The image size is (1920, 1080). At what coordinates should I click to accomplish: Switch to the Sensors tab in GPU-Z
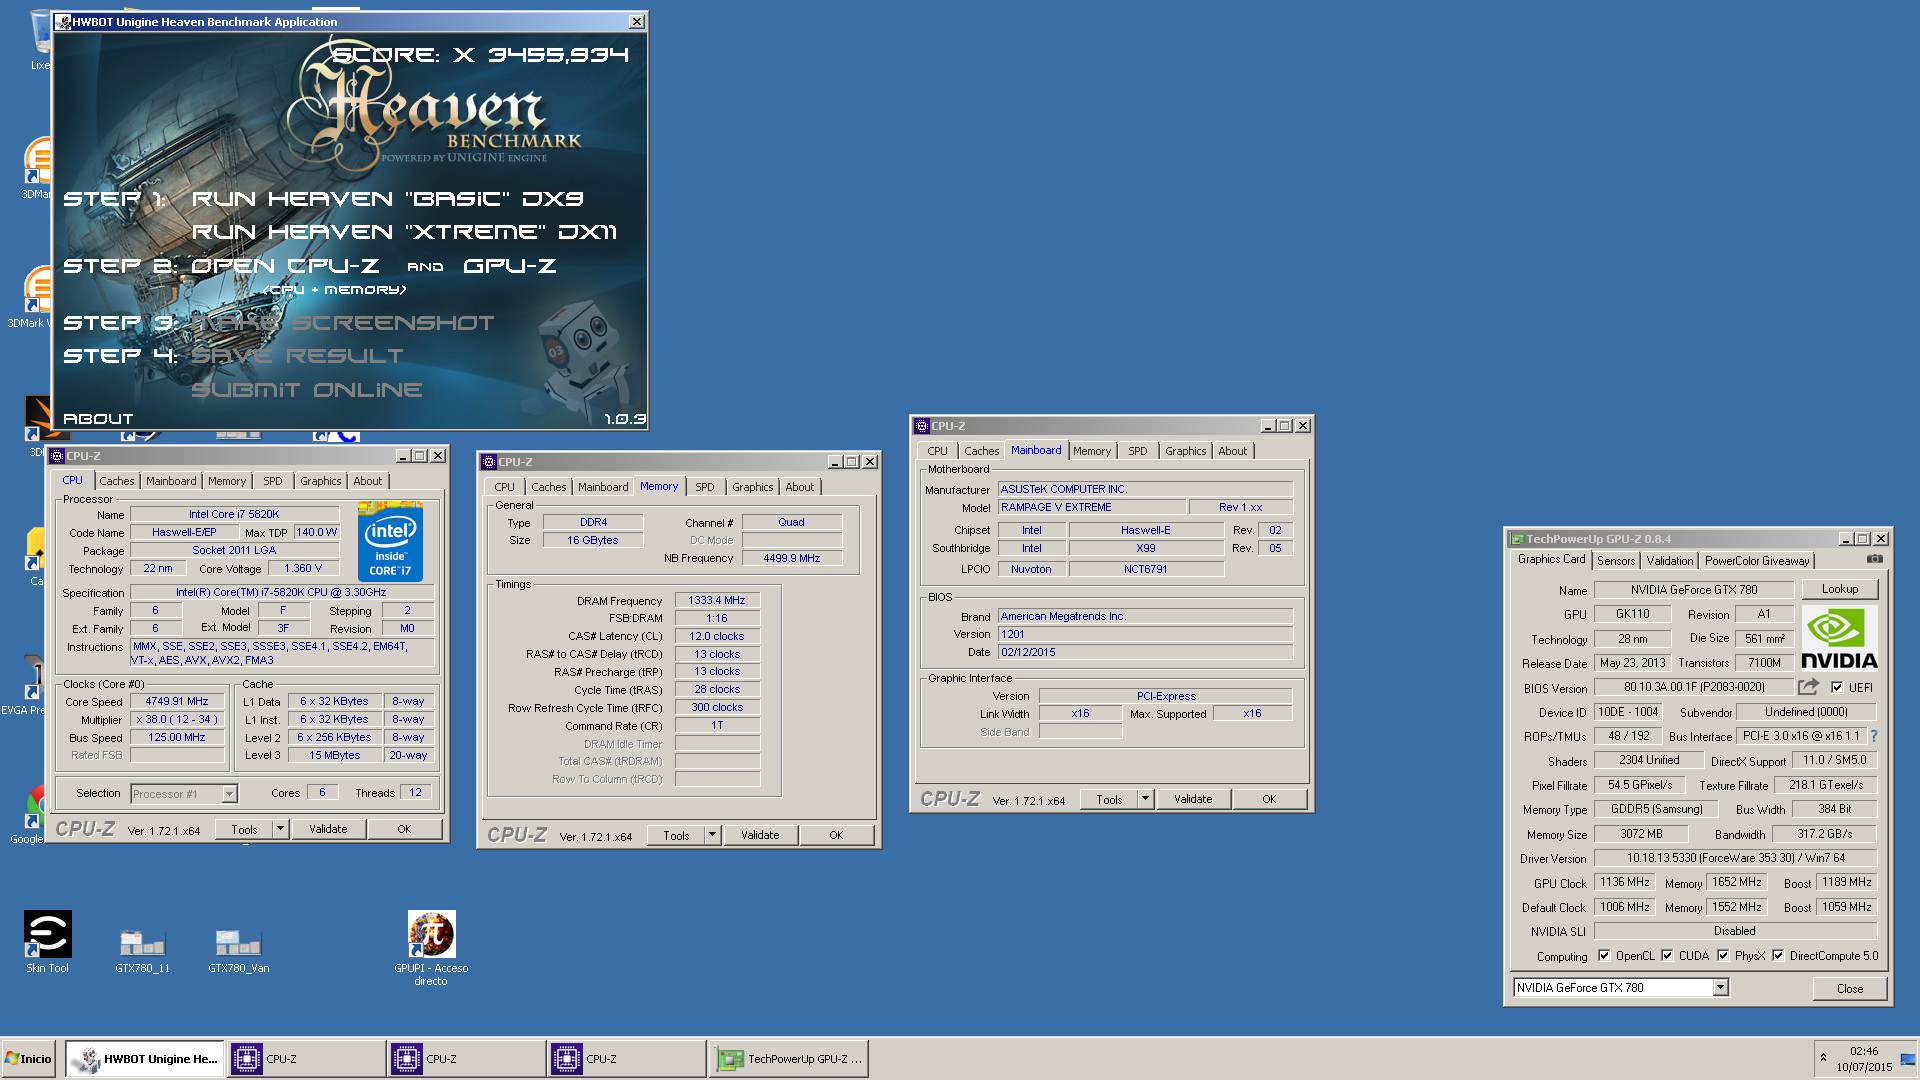point(1616,561)
